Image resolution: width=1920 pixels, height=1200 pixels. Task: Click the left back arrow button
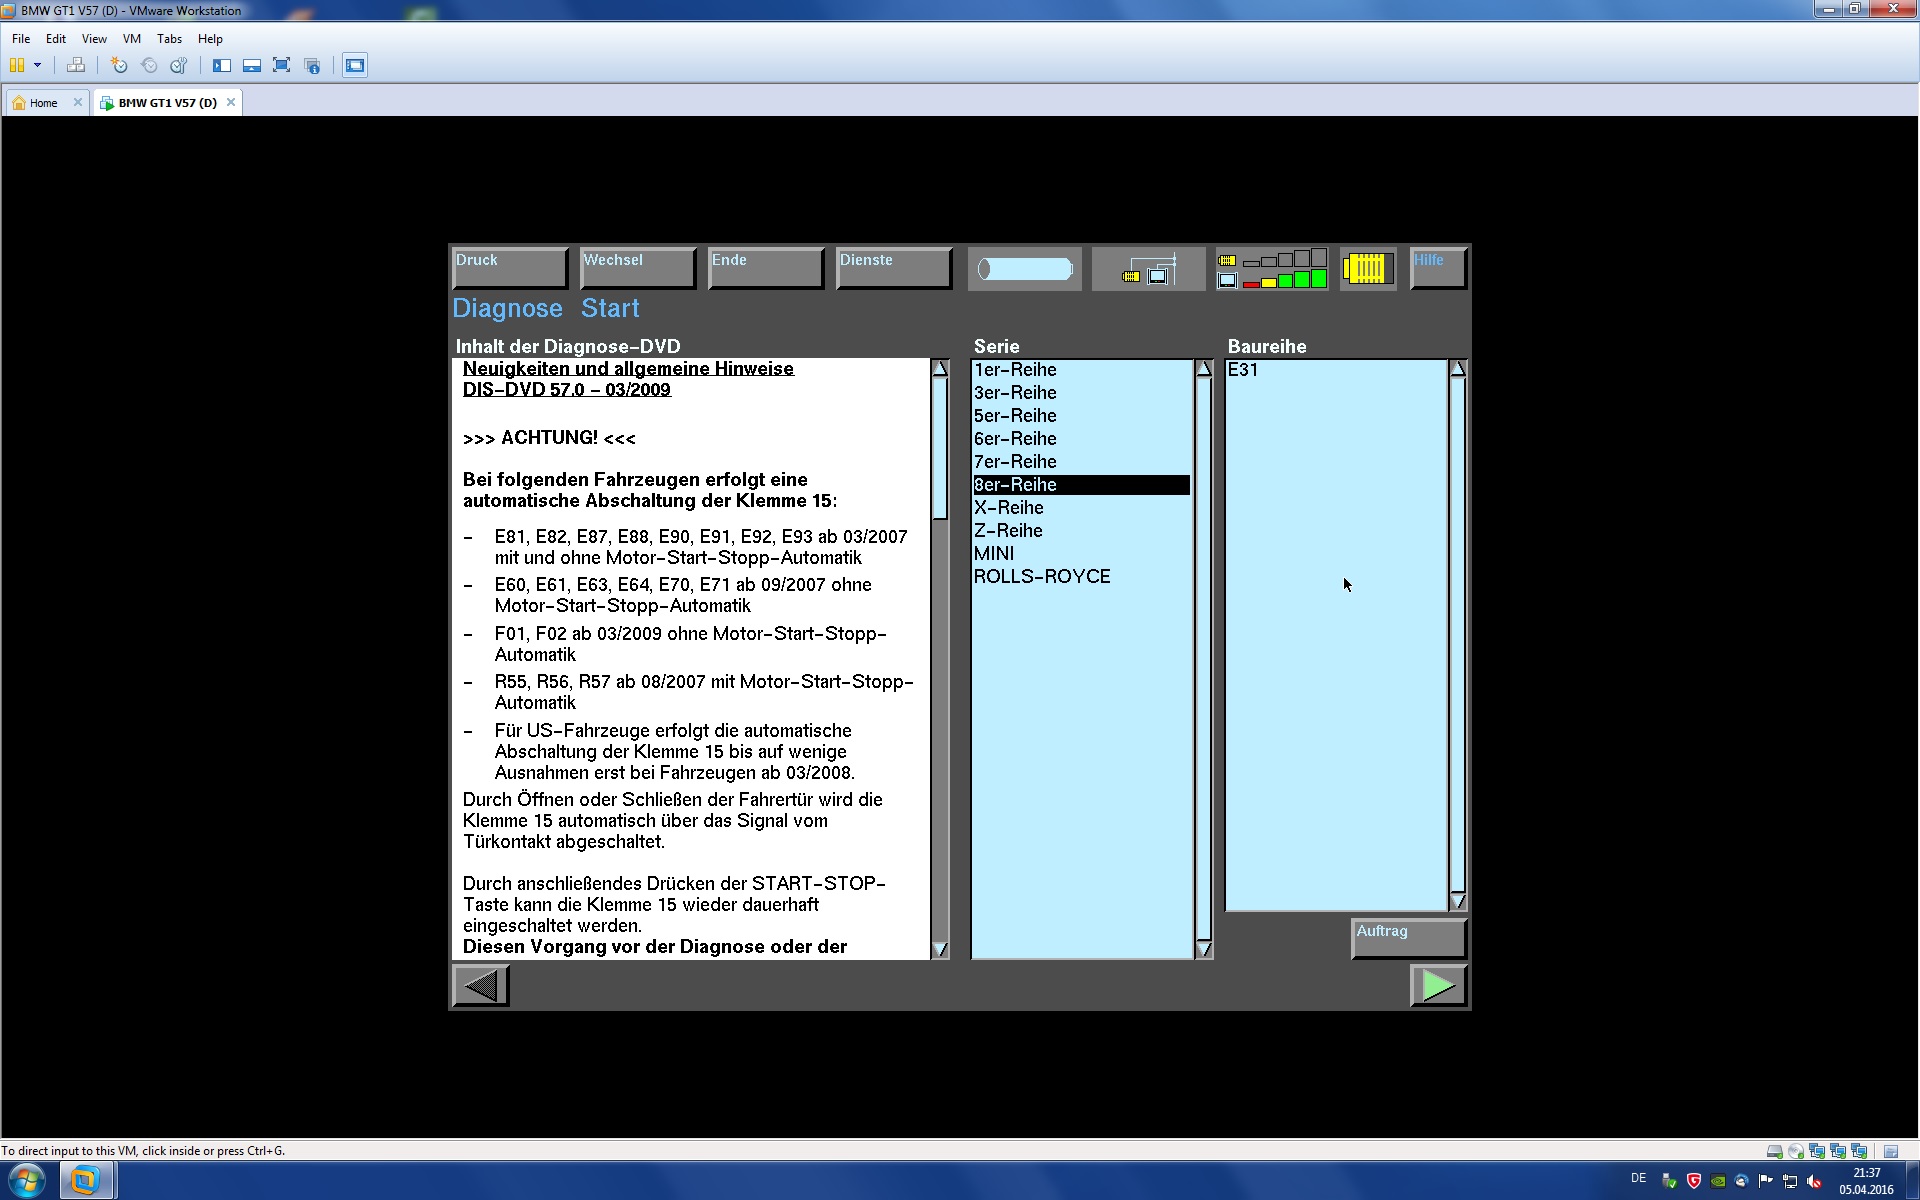[481, 986]
